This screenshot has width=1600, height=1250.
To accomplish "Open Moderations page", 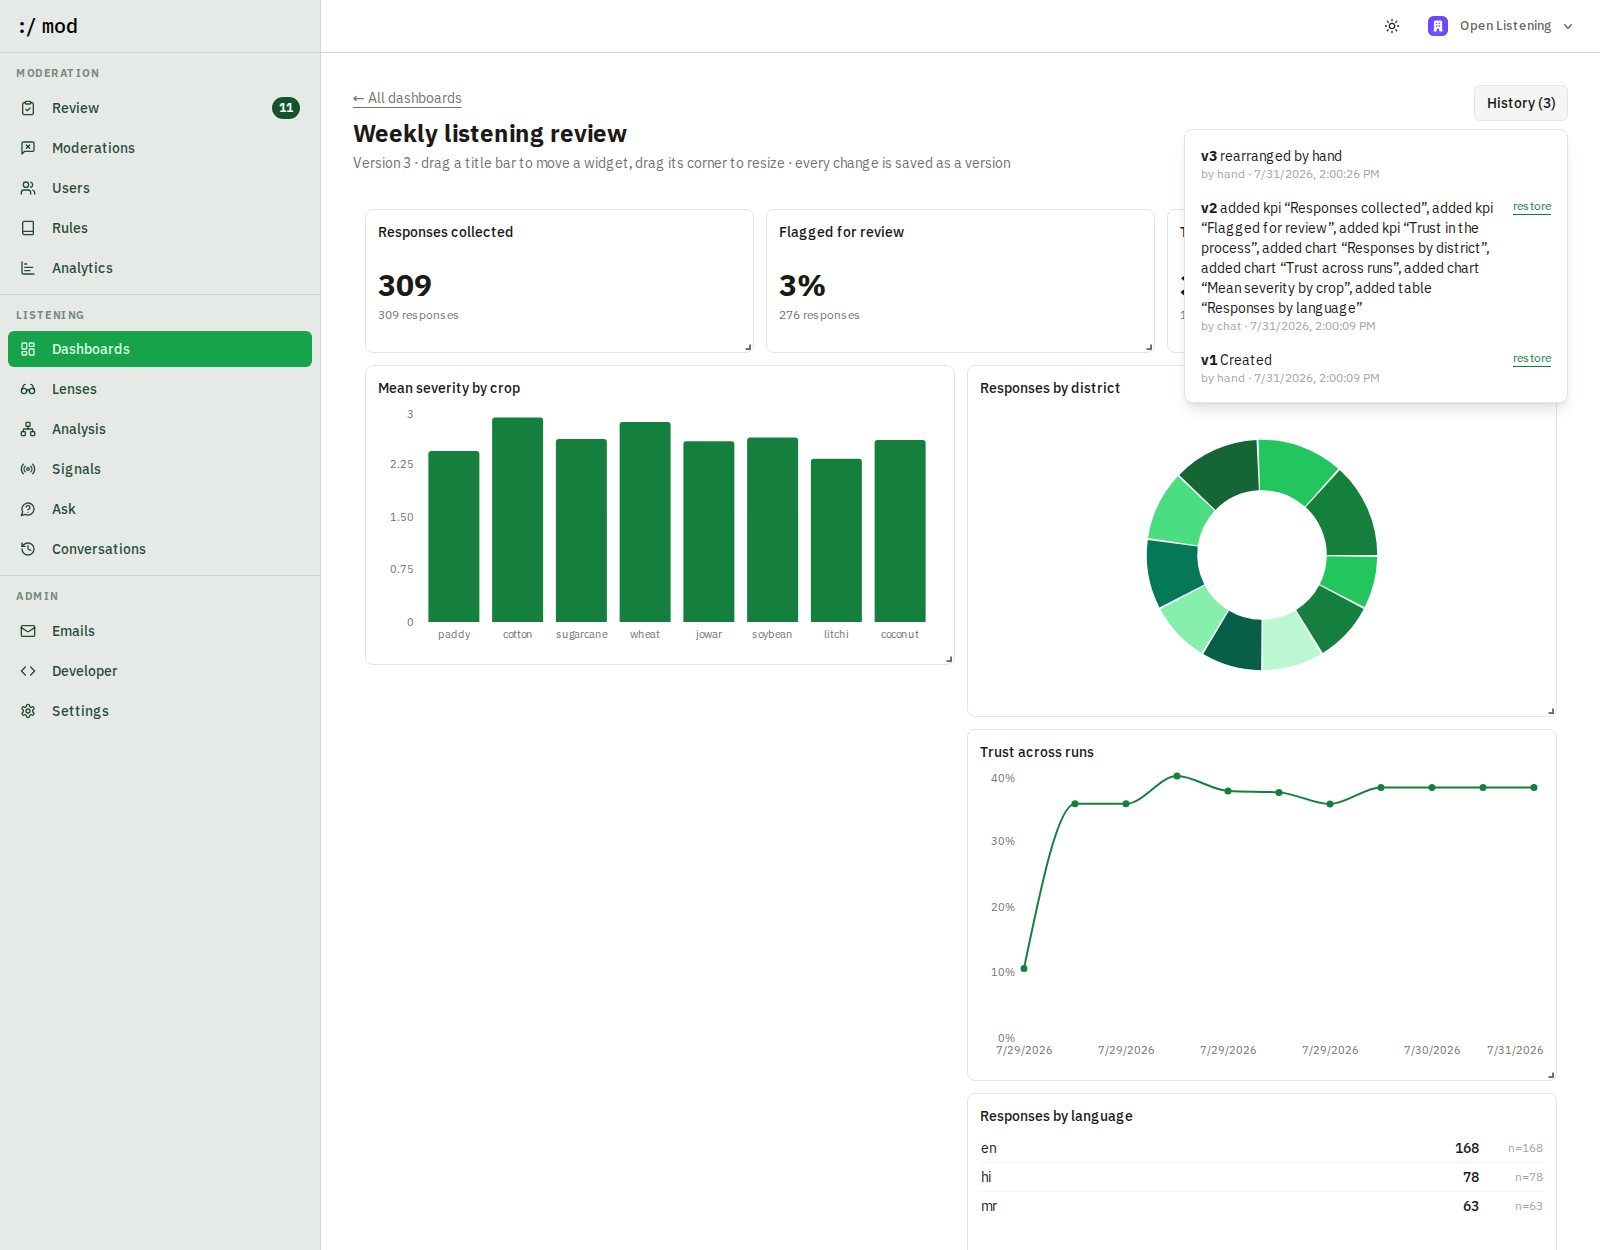I will coord(160,148).
